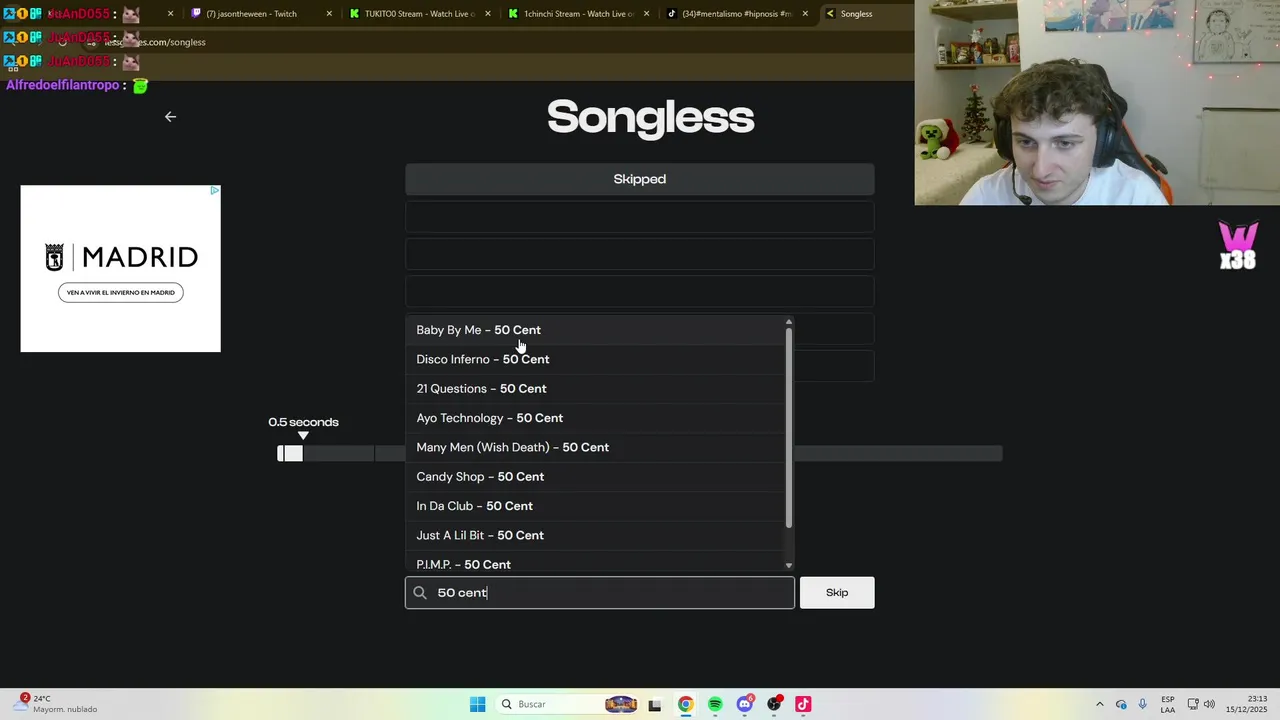Screen dimensions: 1280x720
Task: Pick Ayo Technology – 50 Cent
Action: (x=595, y=418)
